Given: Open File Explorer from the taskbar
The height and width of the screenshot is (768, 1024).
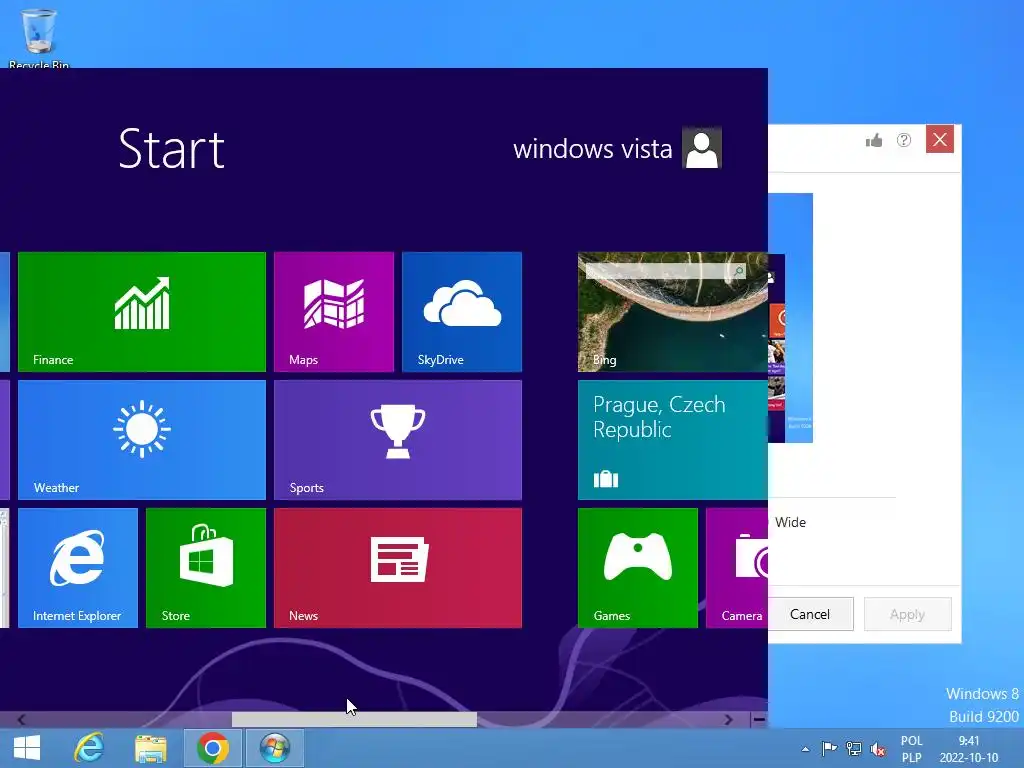Looking at the screenshot, I should (x=151, y=748).
